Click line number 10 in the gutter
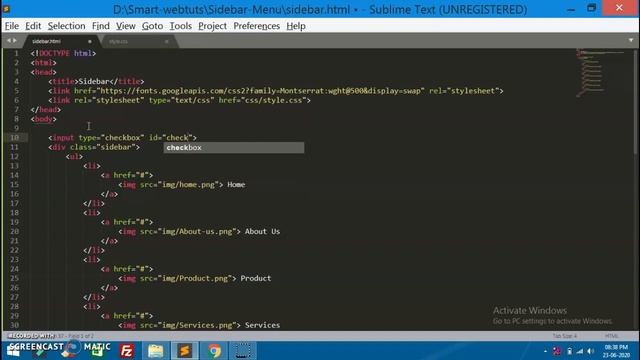 [15, 138]
